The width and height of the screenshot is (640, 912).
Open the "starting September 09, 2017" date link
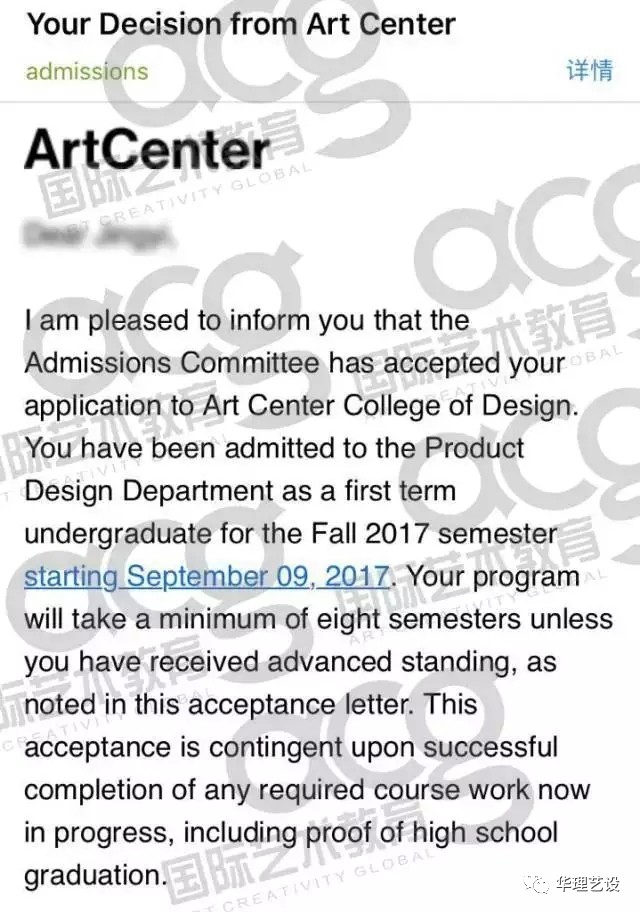207,576
